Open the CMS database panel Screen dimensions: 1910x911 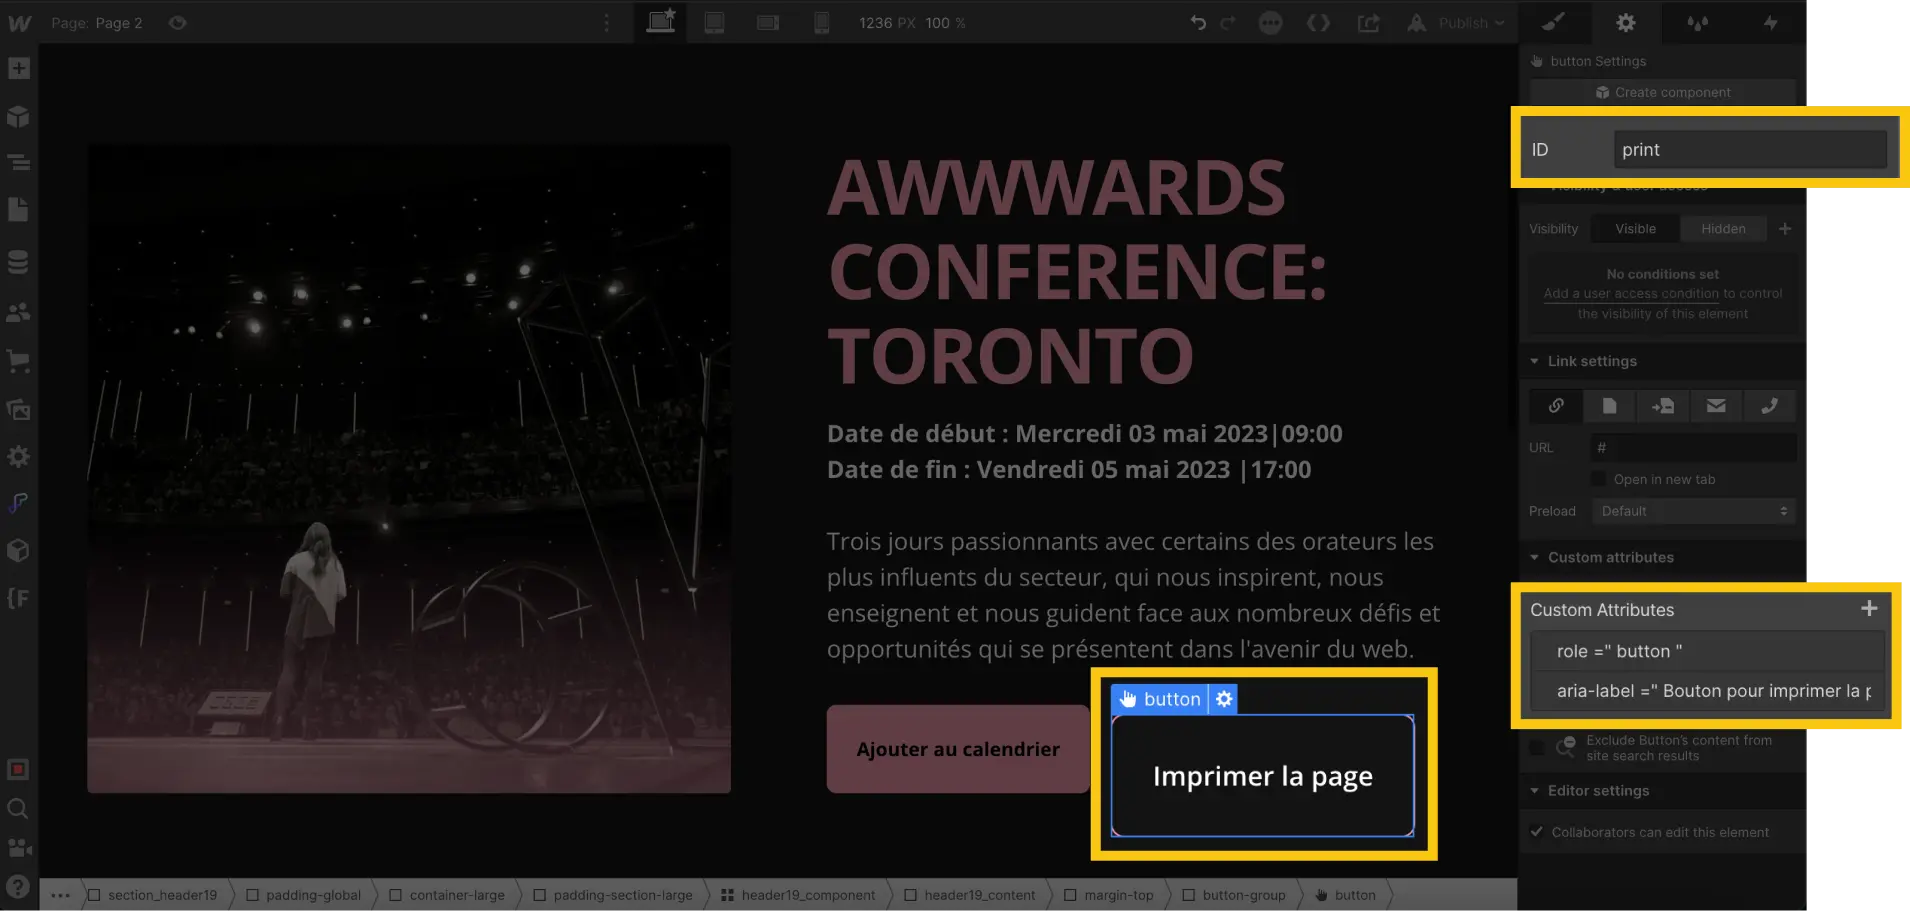coord(19,262)
